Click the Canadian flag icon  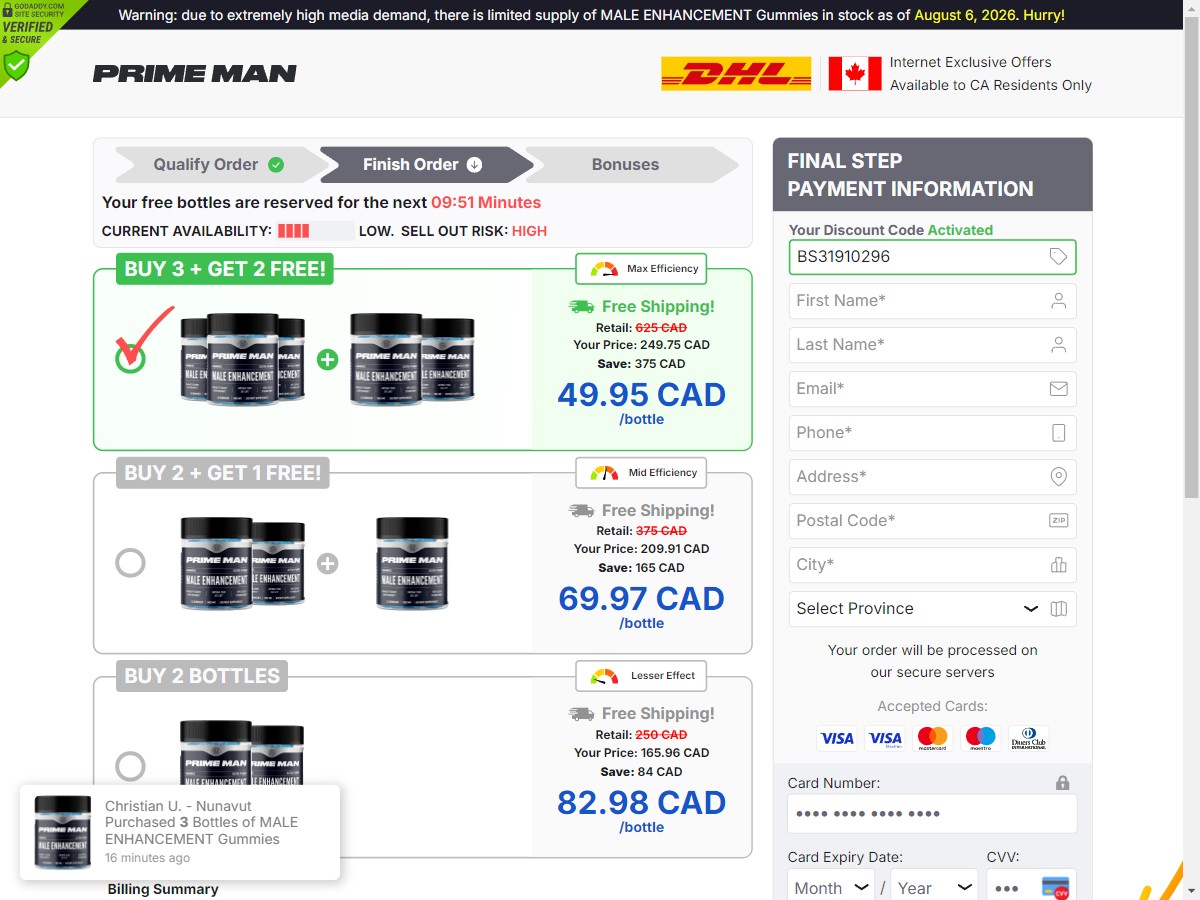[855, 73]
